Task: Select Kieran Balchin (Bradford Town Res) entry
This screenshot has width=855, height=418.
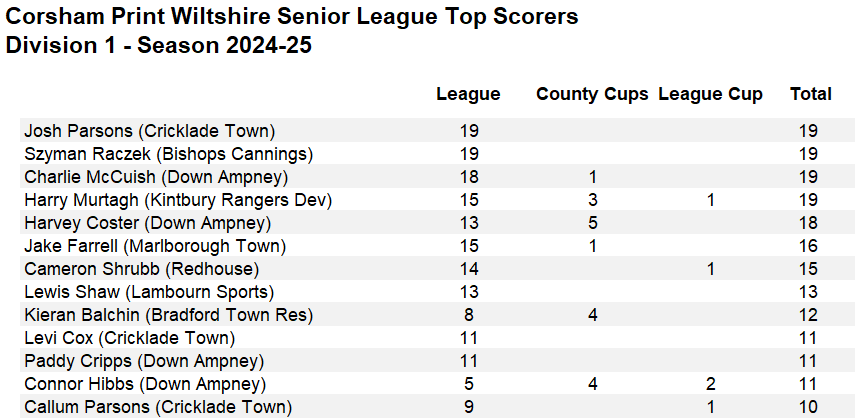Action: (169, 315)
